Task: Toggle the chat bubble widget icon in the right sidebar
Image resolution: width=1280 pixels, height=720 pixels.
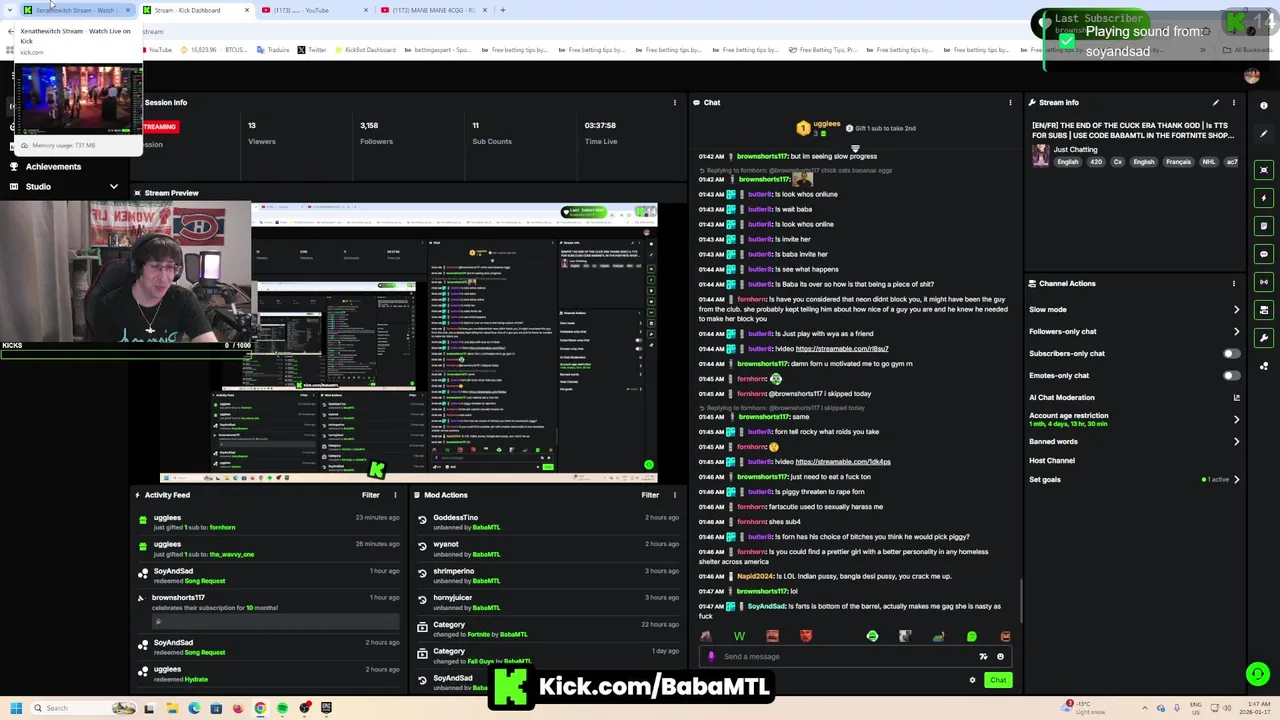Action: (x=1264, y=254)
